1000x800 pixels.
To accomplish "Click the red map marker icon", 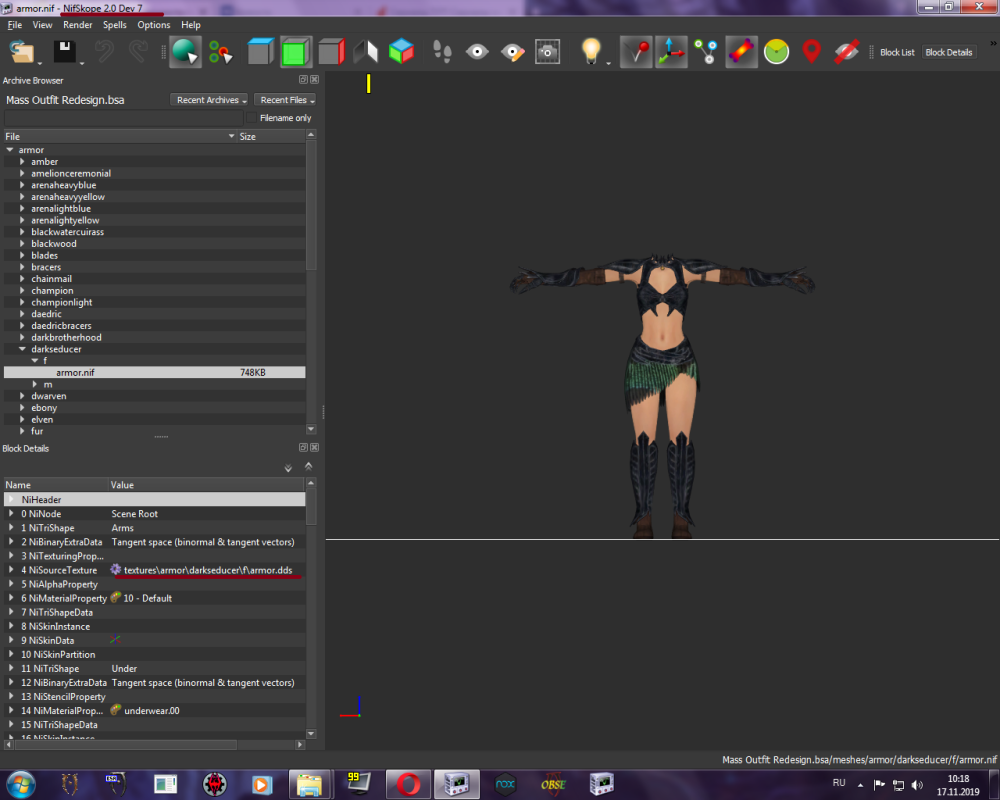I will (x=811, y=52).
